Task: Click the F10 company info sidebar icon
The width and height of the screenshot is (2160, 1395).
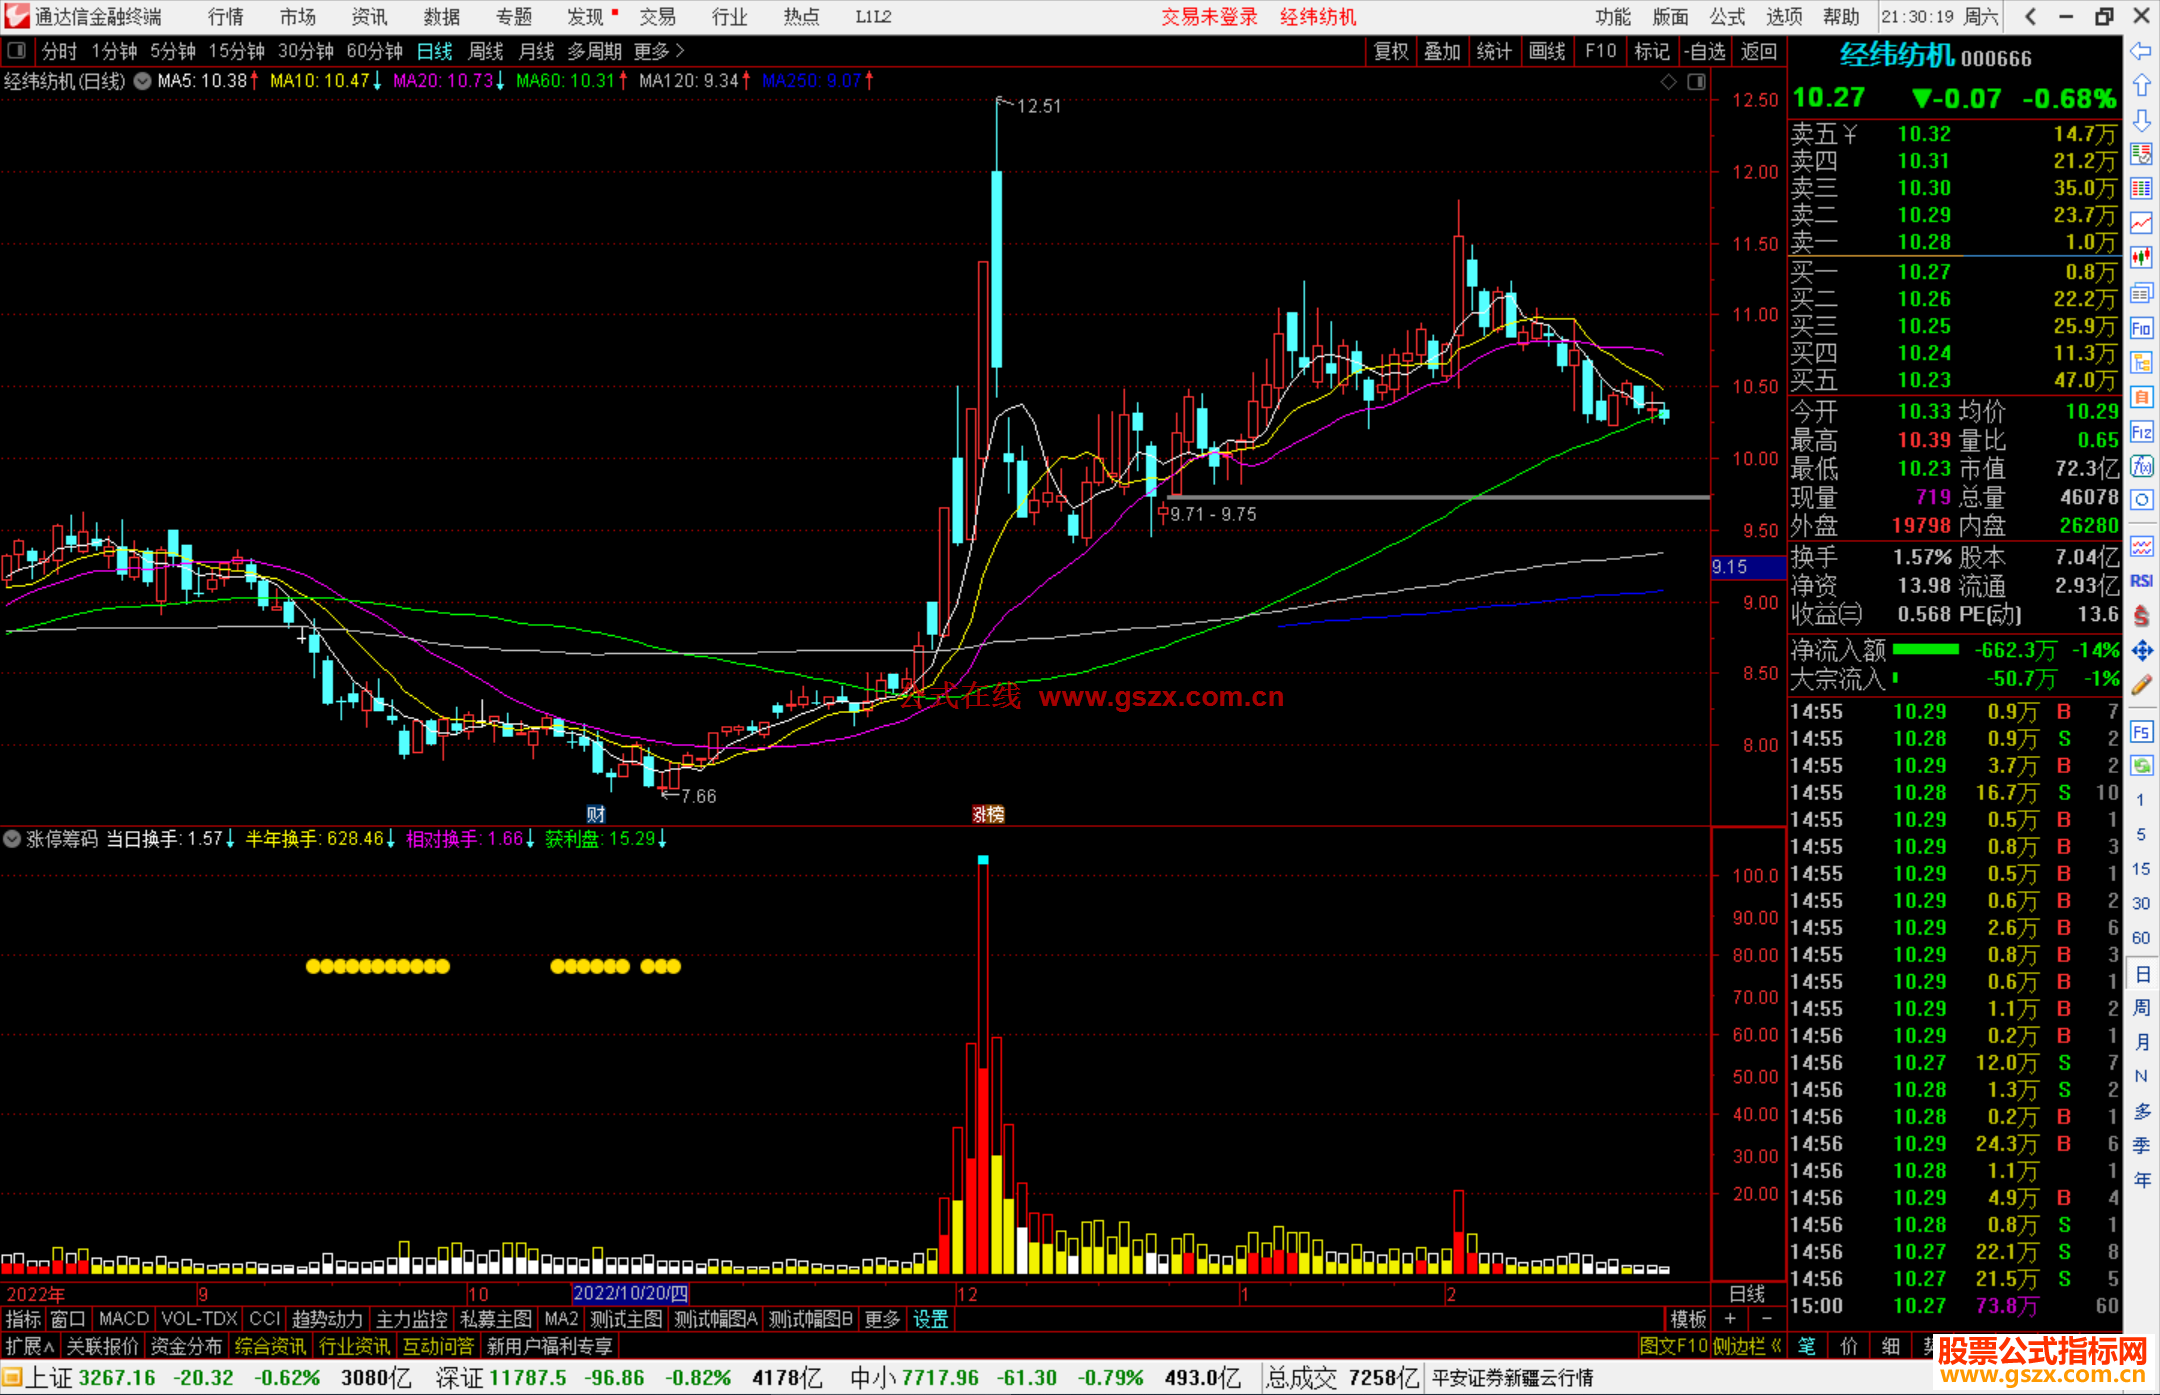Action: click(x=2141, y=328)
